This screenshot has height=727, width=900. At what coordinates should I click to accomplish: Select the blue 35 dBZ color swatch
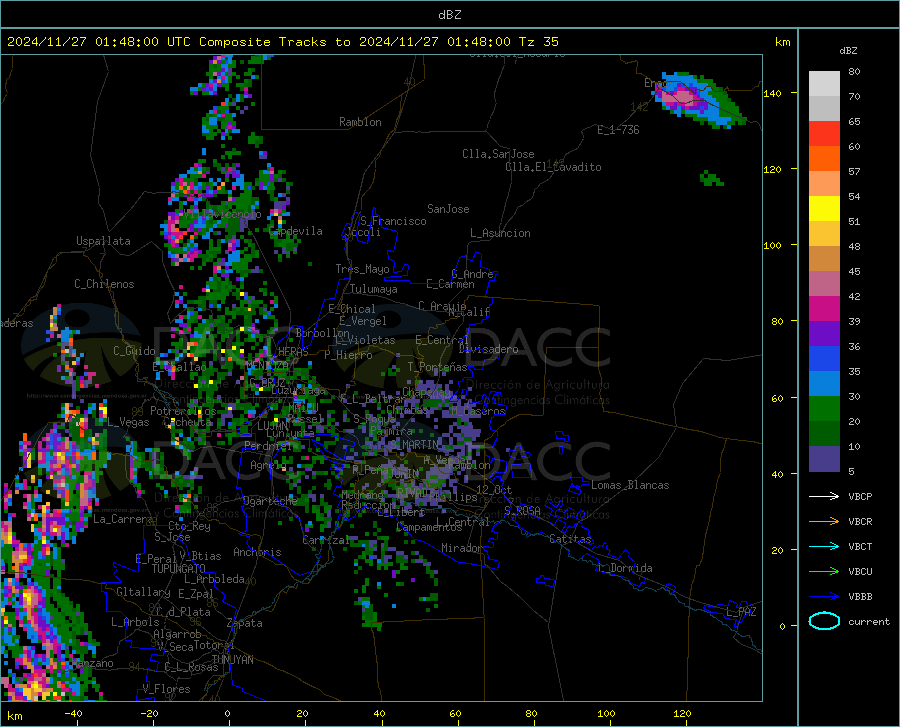(x=824, y=359)
